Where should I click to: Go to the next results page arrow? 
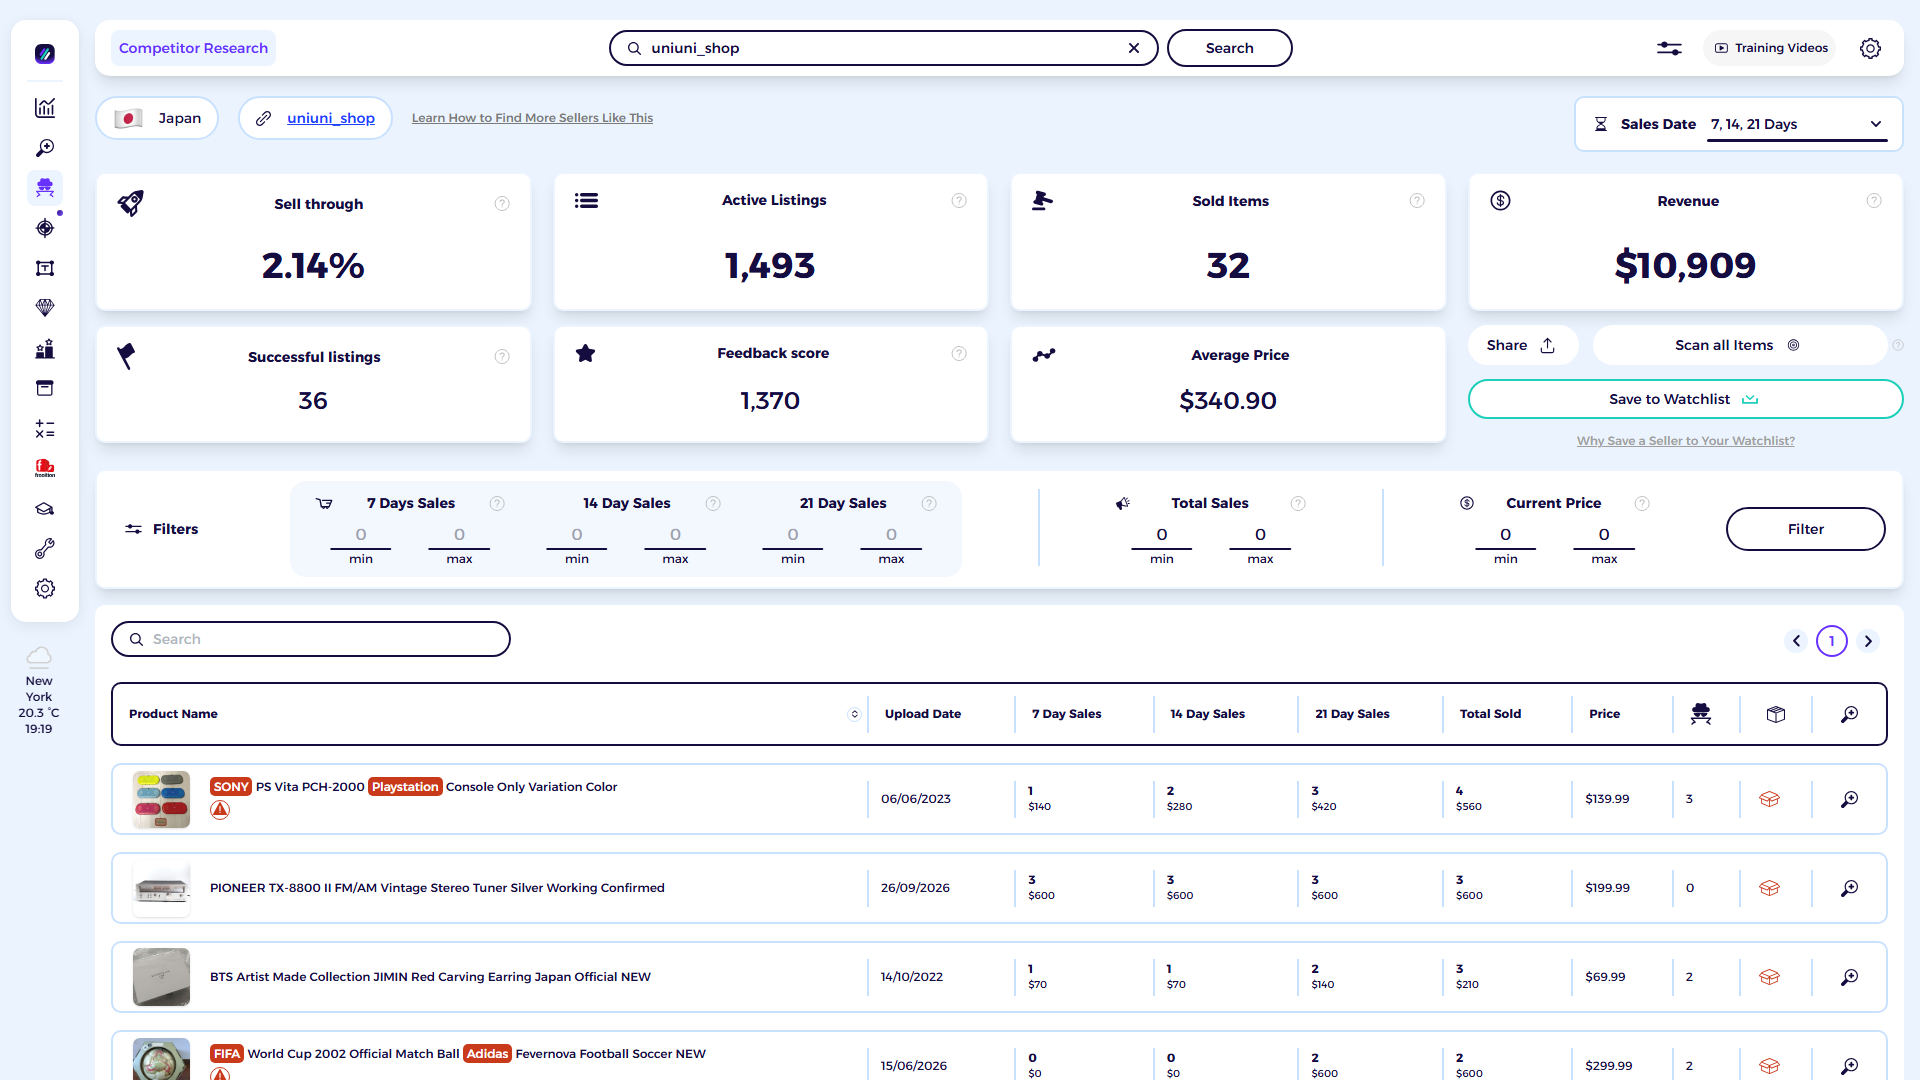pos(1868,641)
